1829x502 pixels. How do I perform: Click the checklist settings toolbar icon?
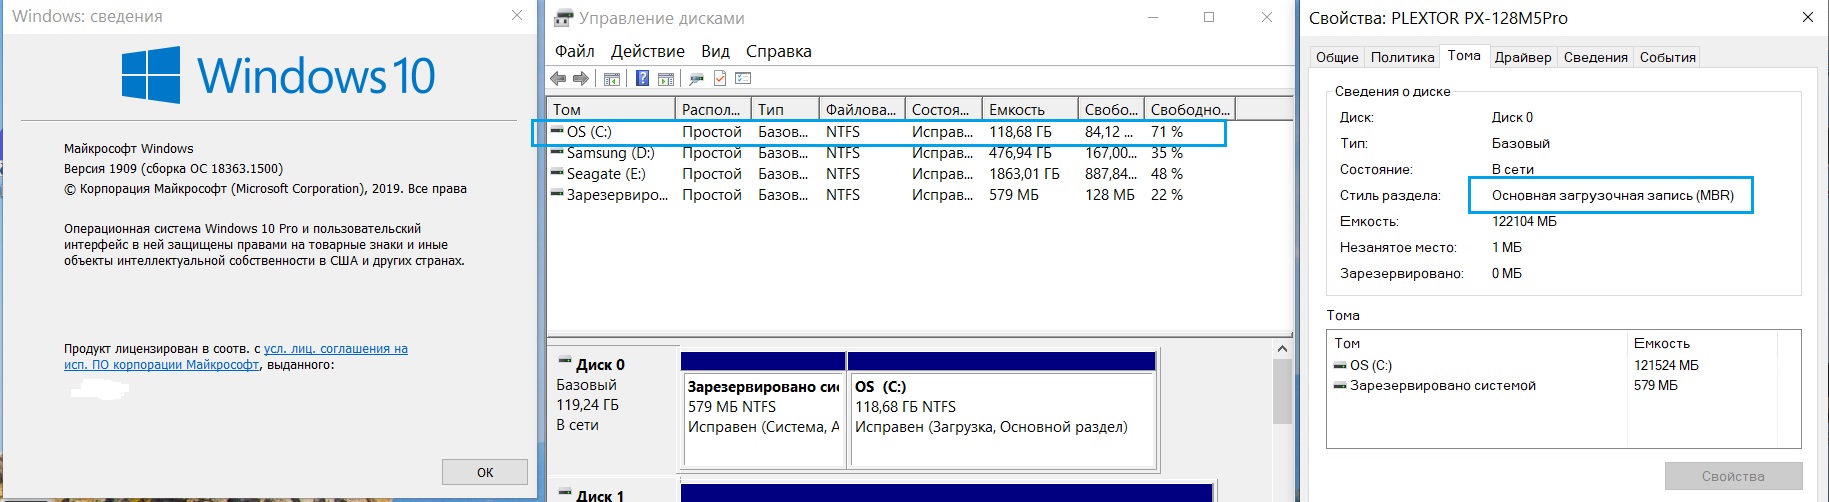click(743, 78)
